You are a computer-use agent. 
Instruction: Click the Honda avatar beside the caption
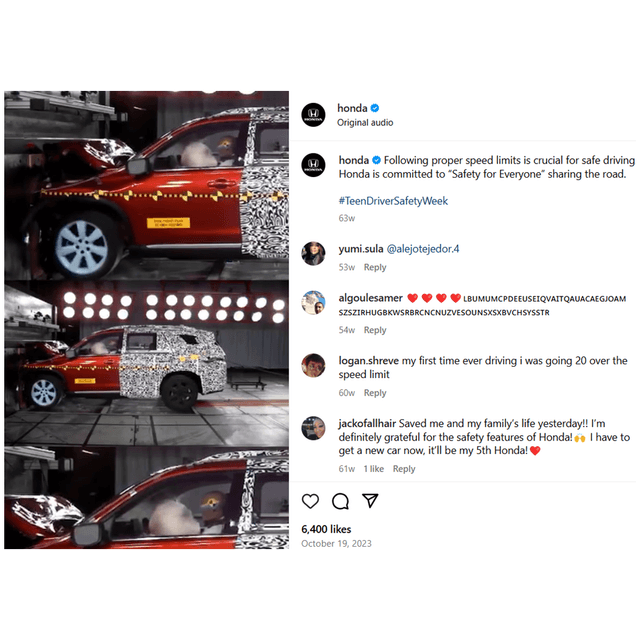(313, 165)
